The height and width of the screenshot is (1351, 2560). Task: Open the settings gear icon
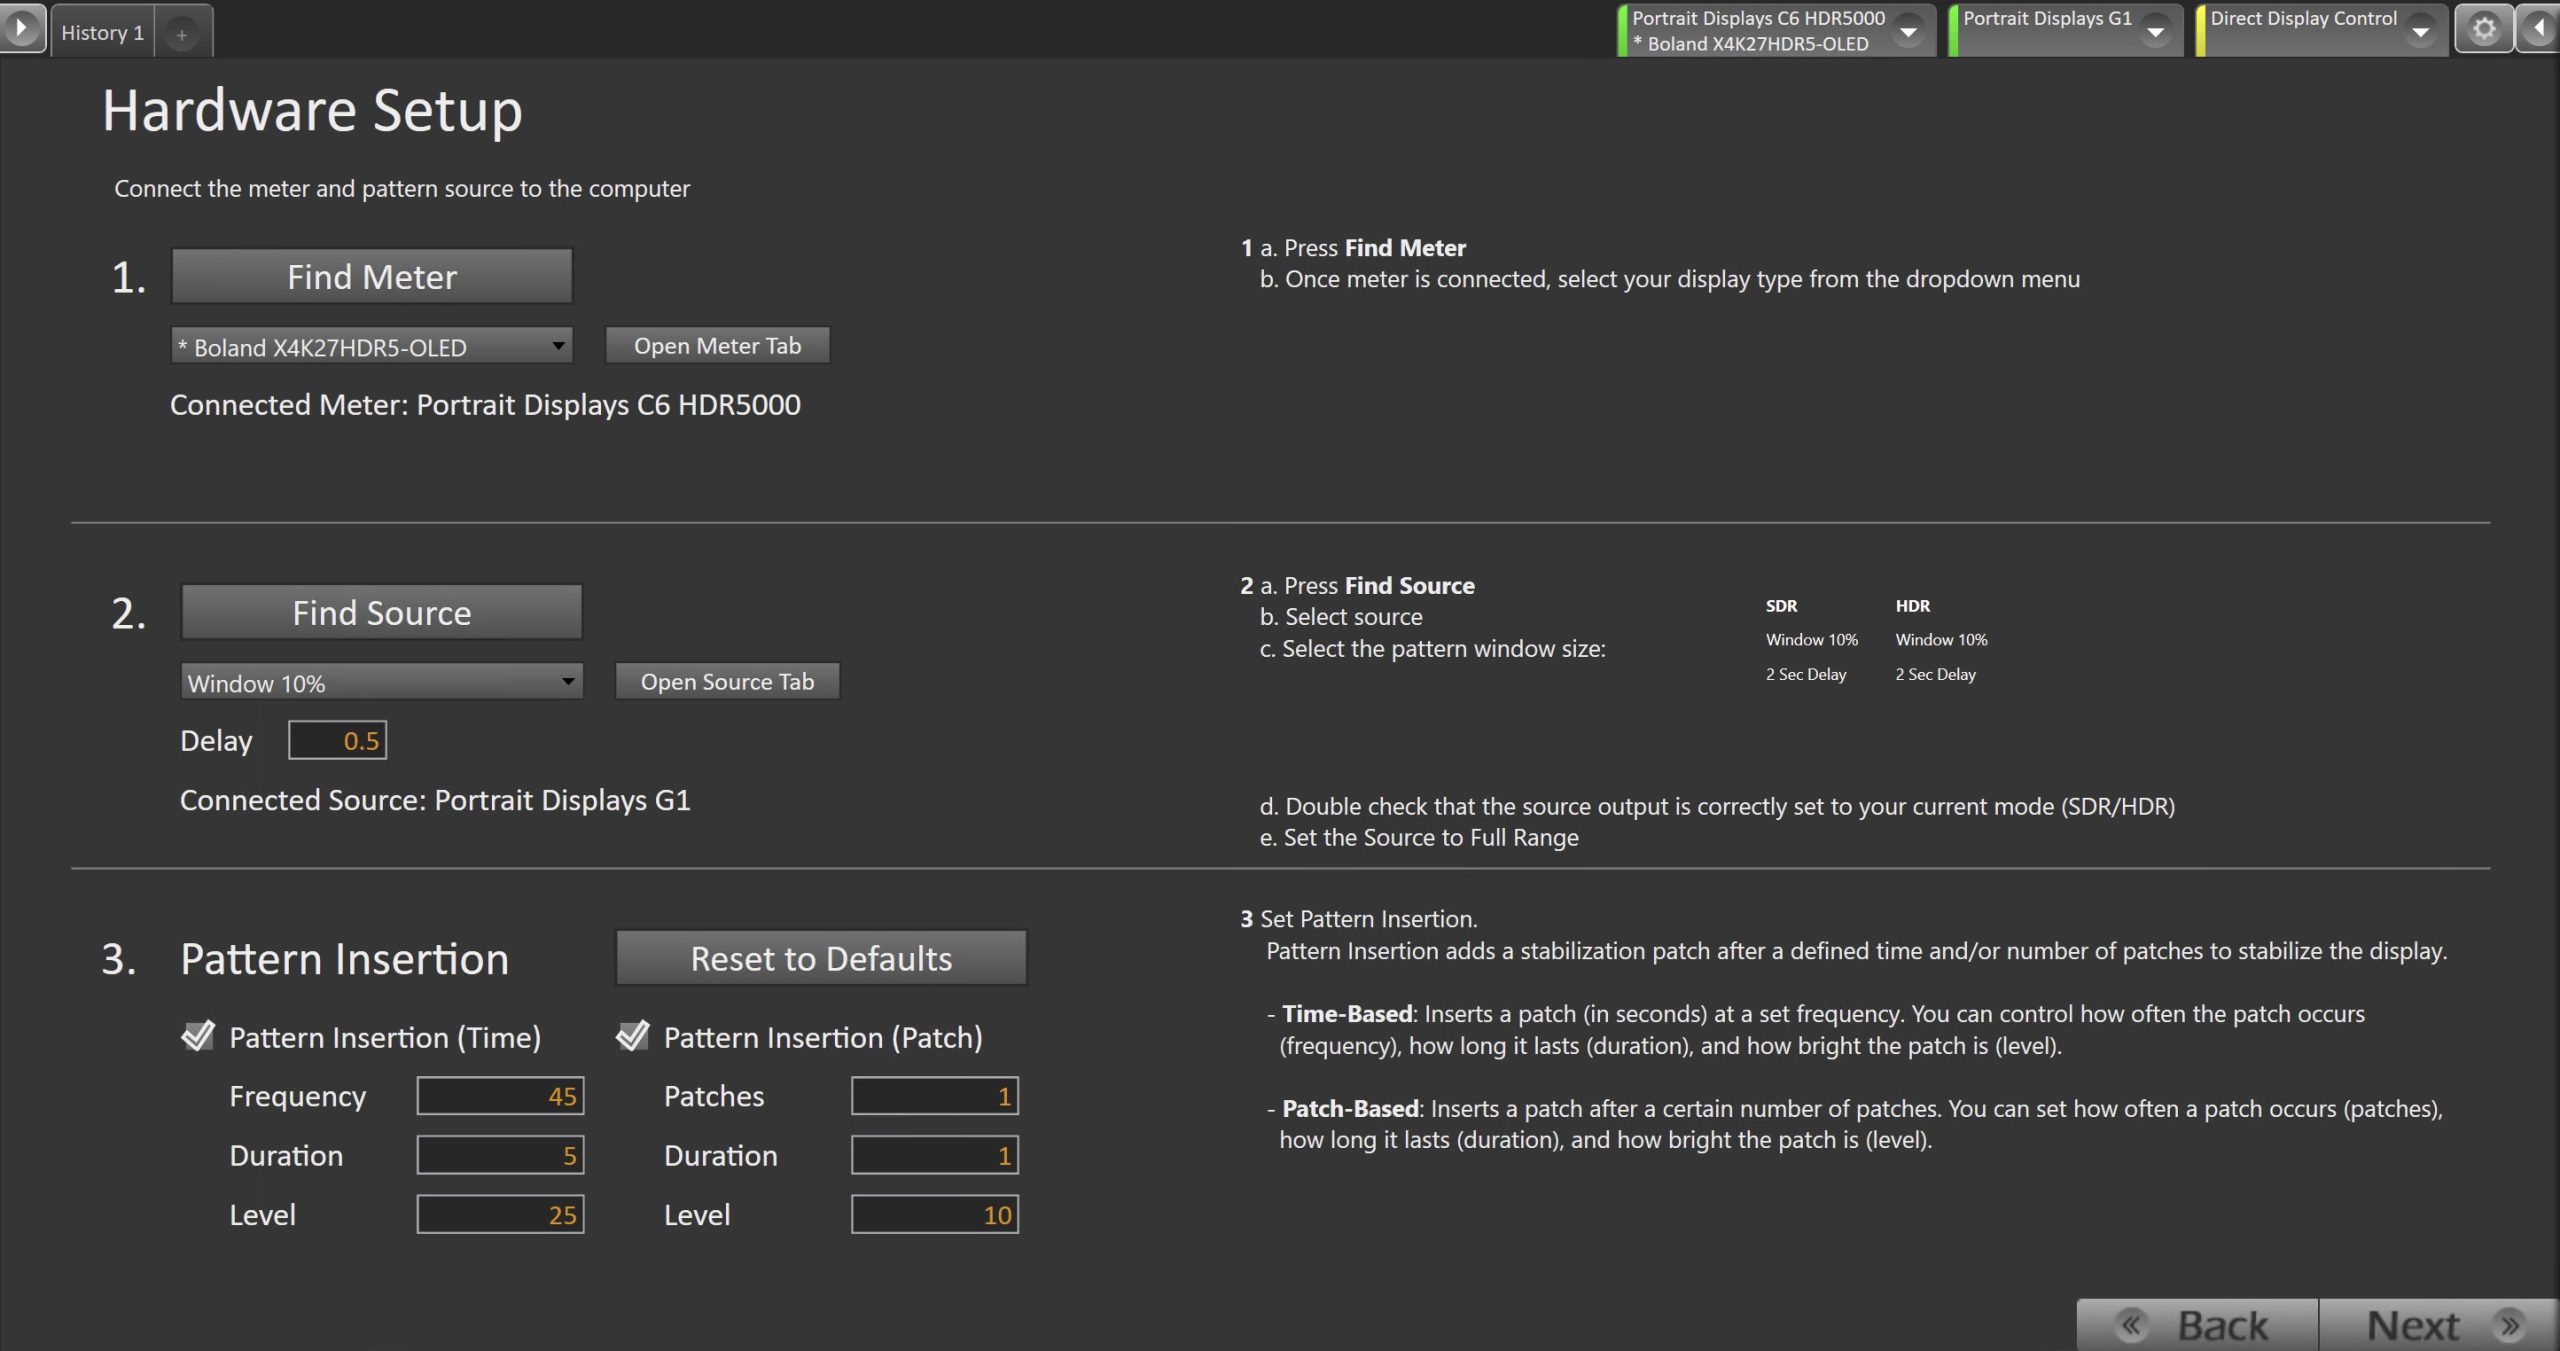(x=2484, y=29)
